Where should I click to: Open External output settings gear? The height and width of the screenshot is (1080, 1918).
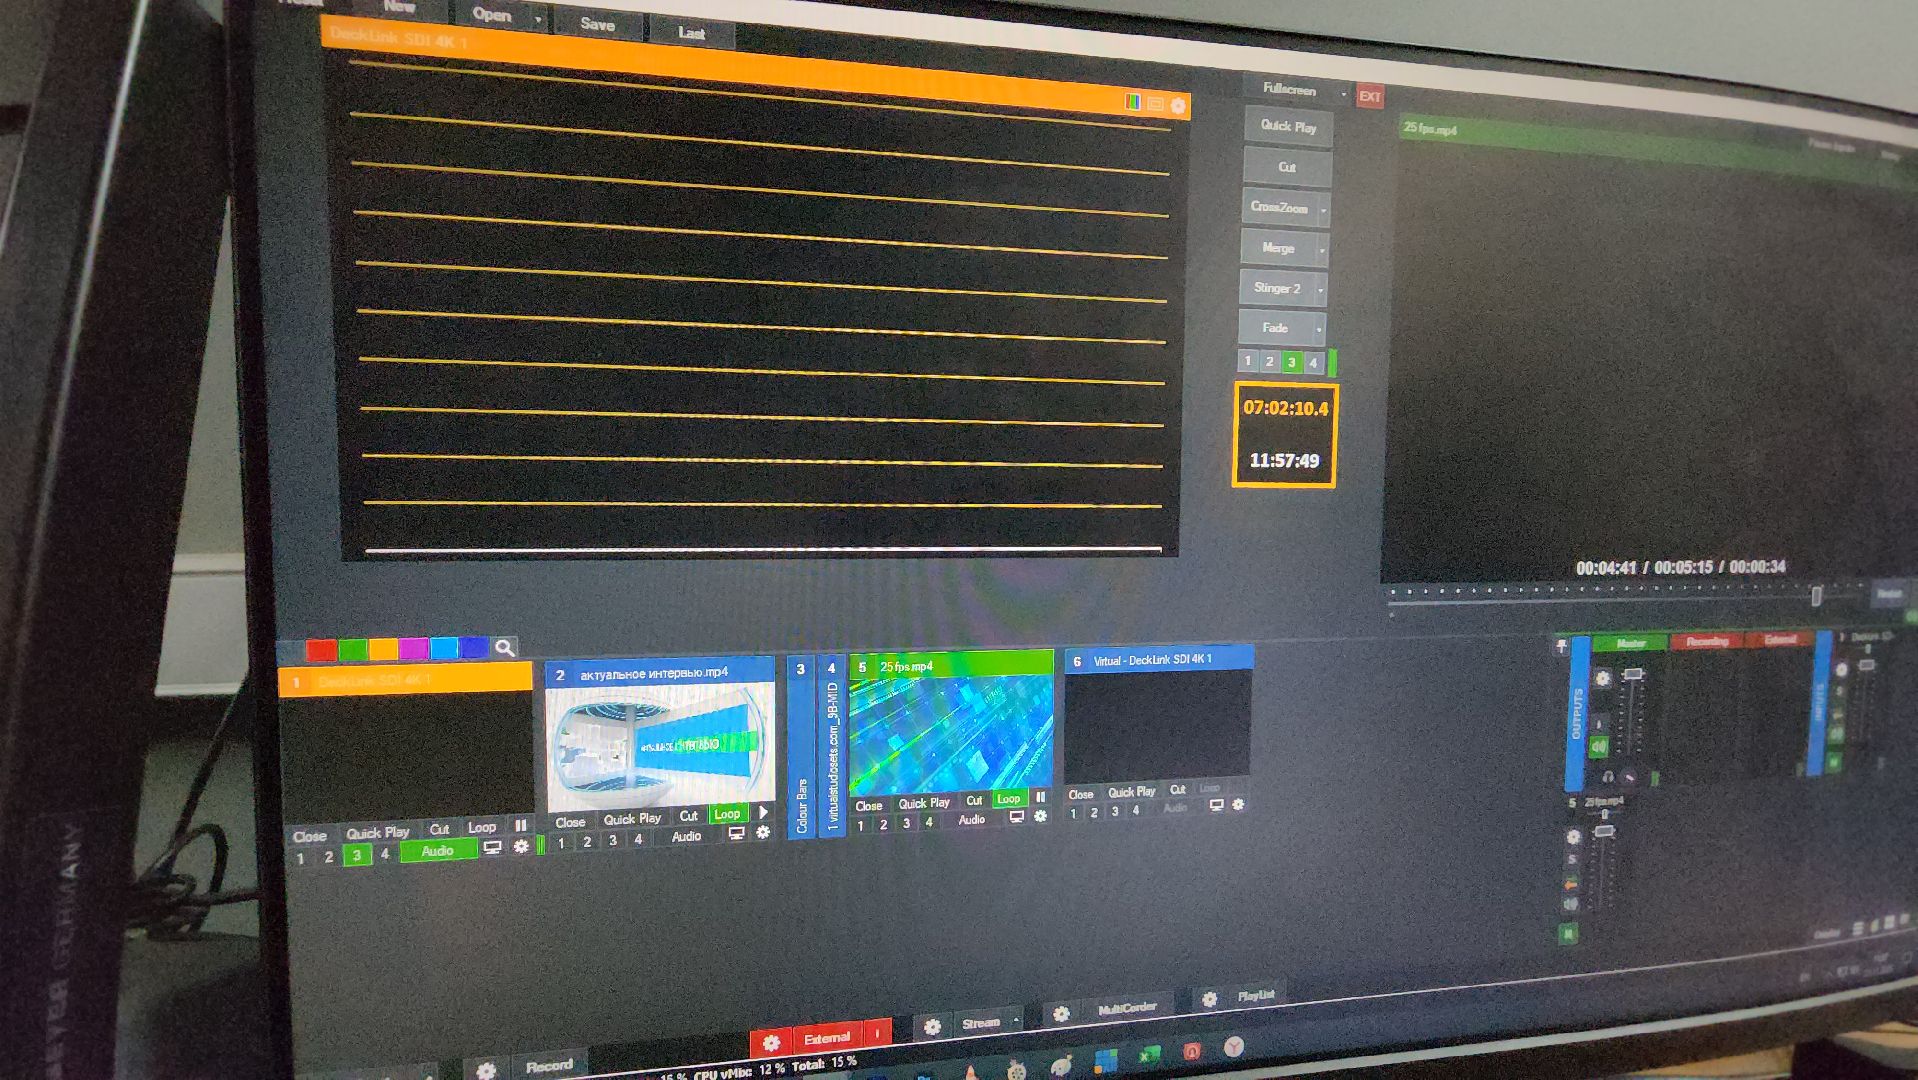(x=771, y=1043)
